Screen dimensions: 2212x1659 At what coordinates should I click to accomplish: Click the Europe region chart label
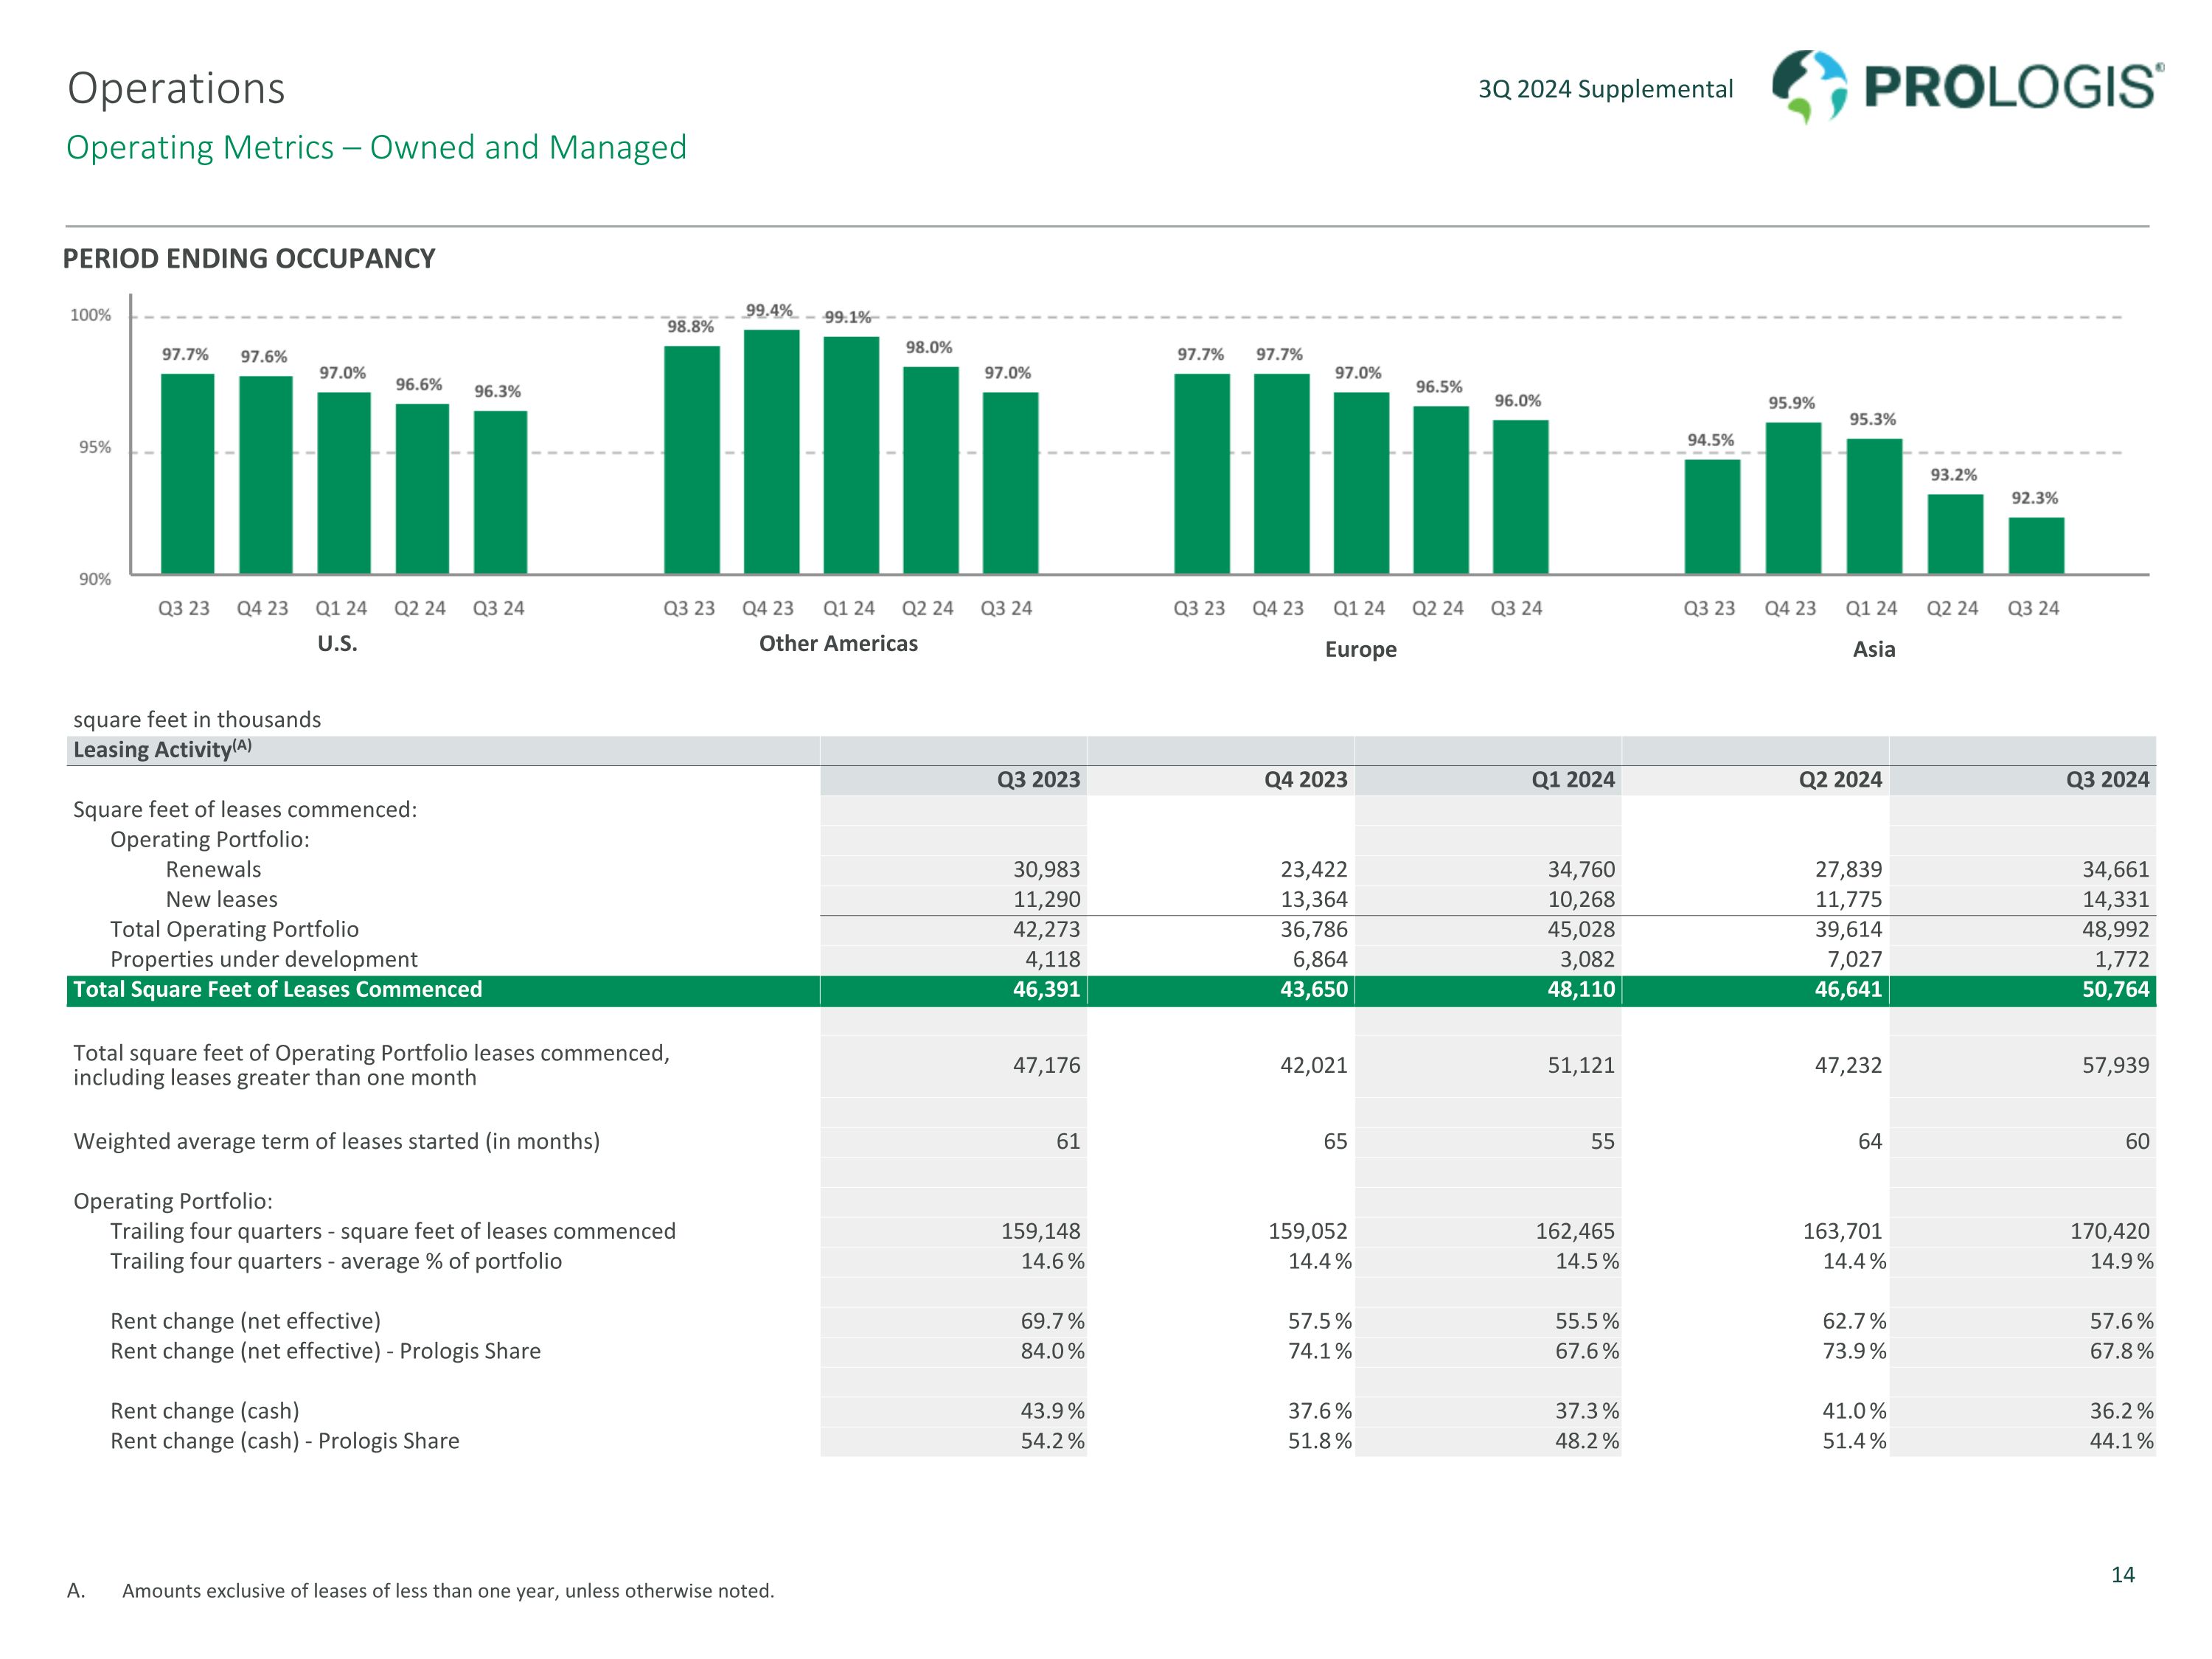point(1360,650)
